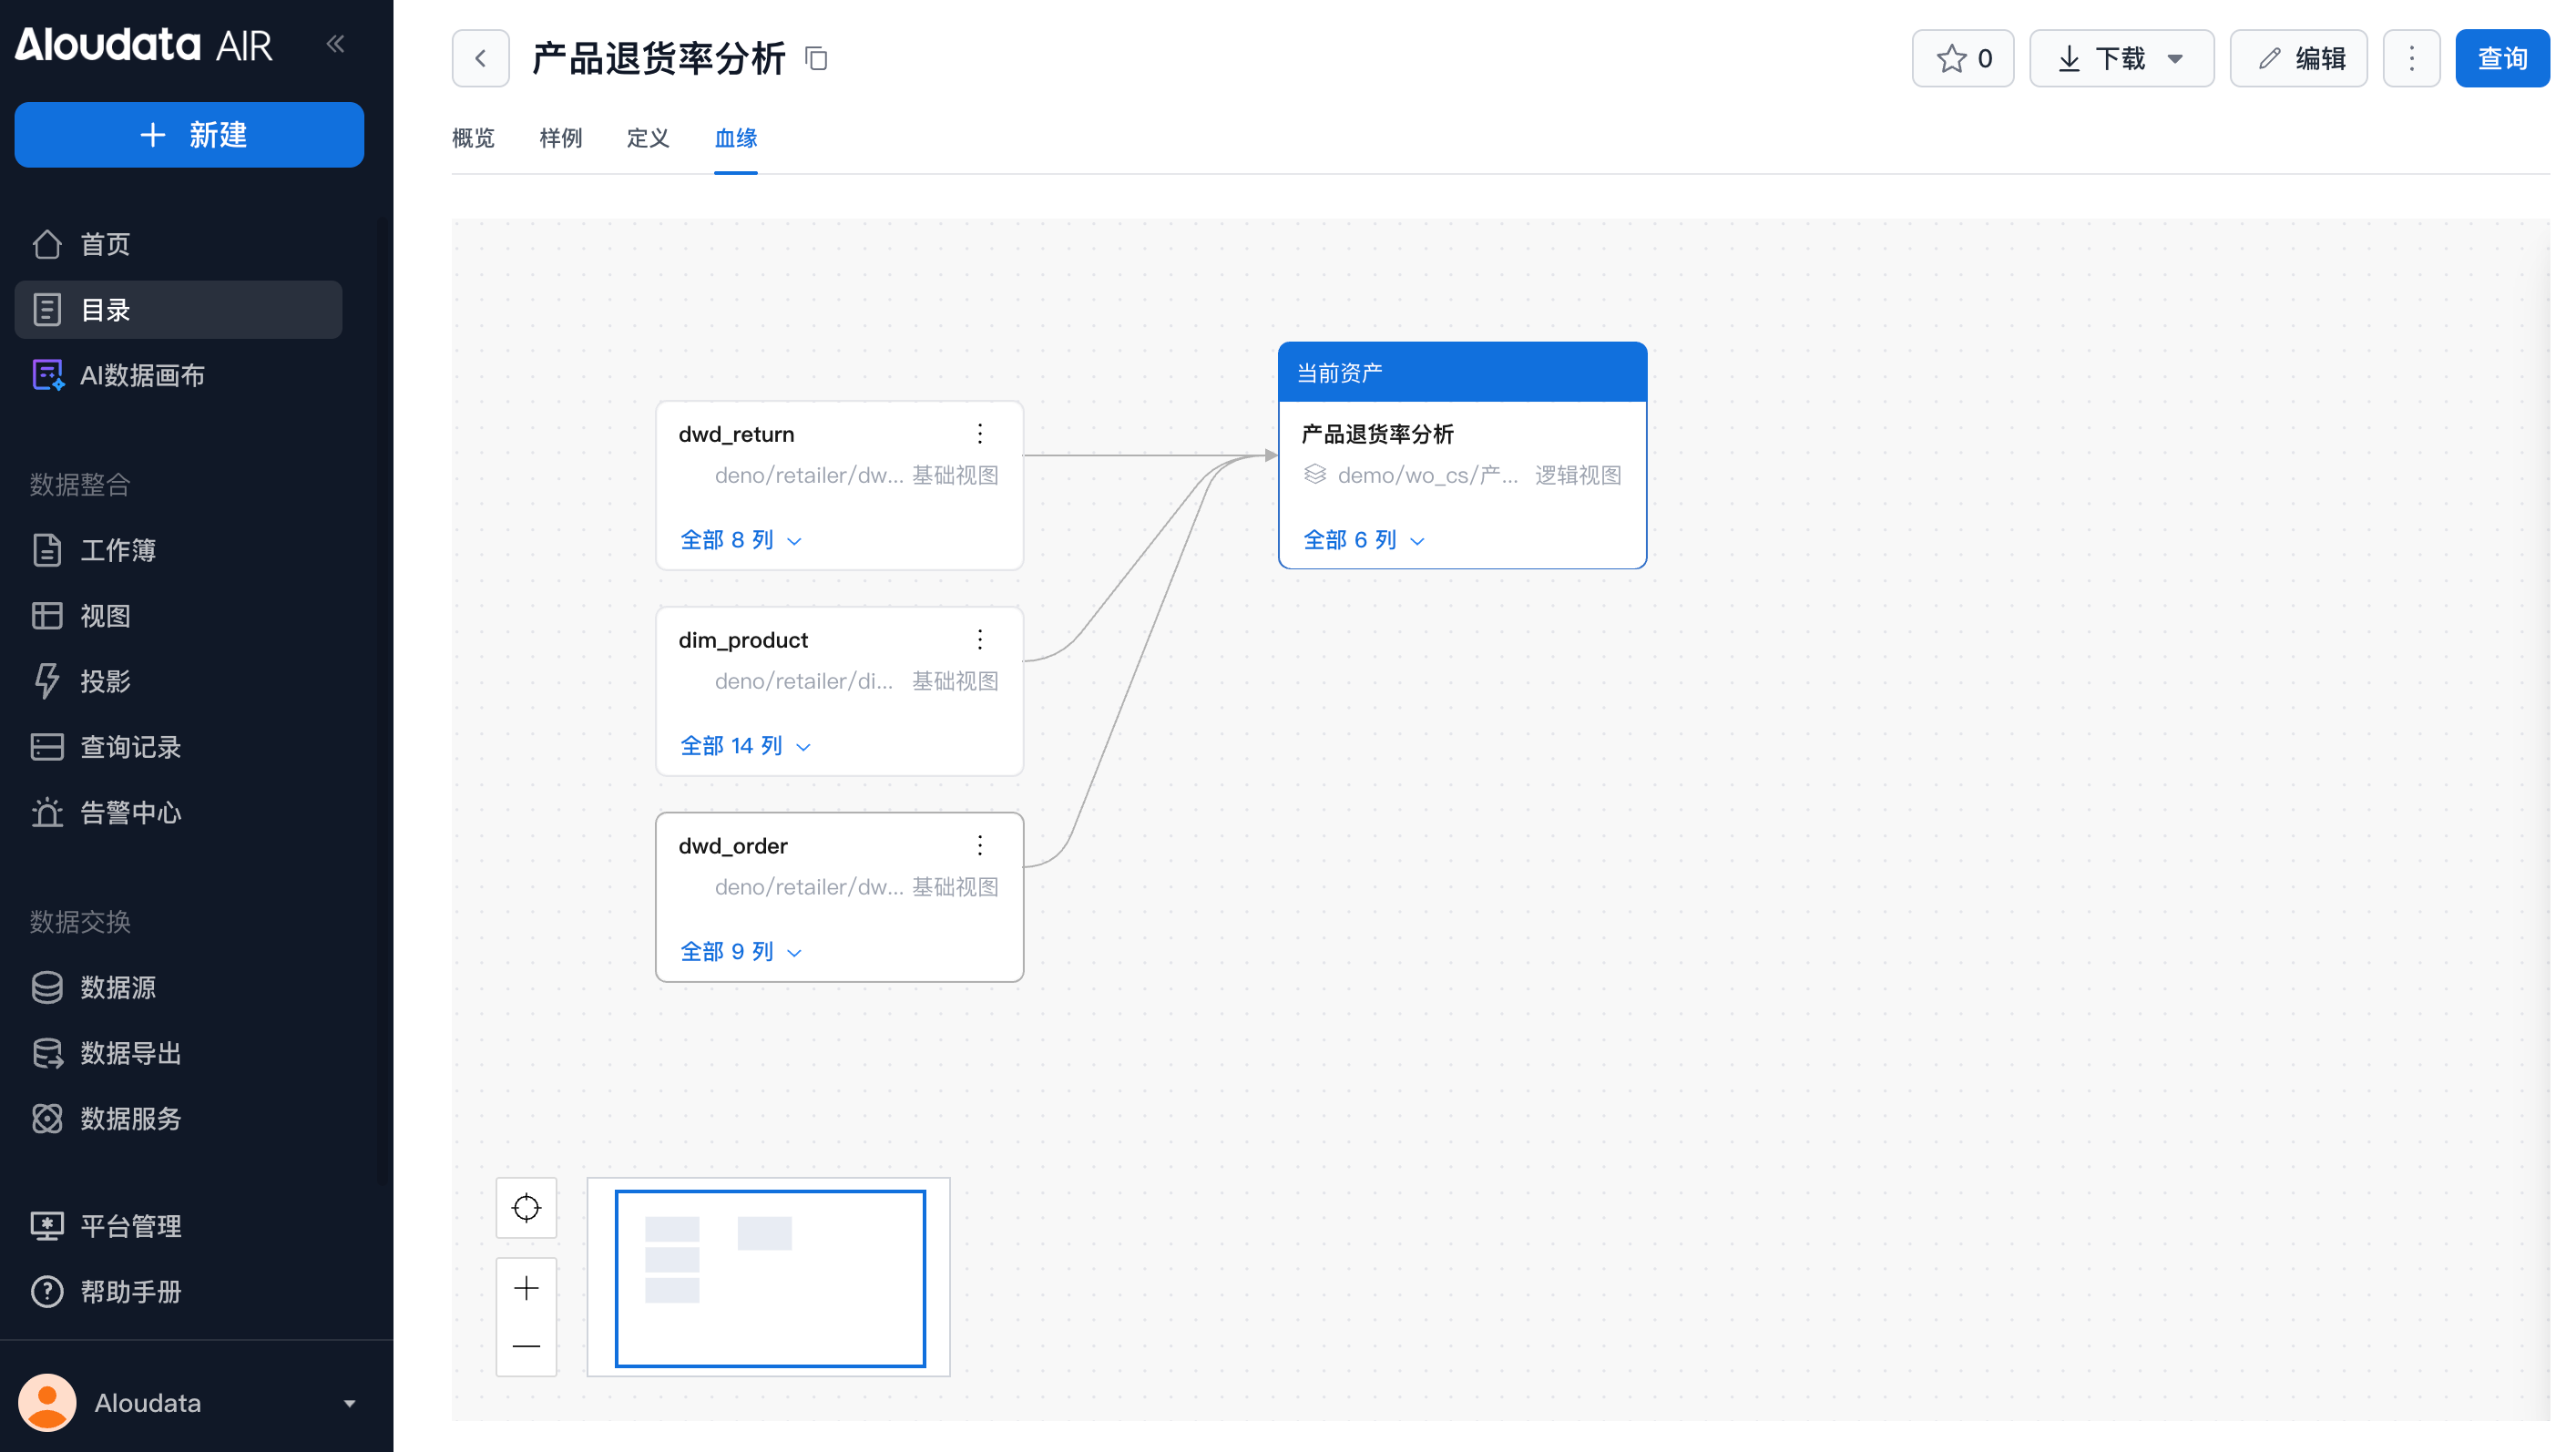Image resolution: width=2576 pixels, height=1452 pixels.
Task: Click the copy icon beside the title
Action: (x=816, y=59)
